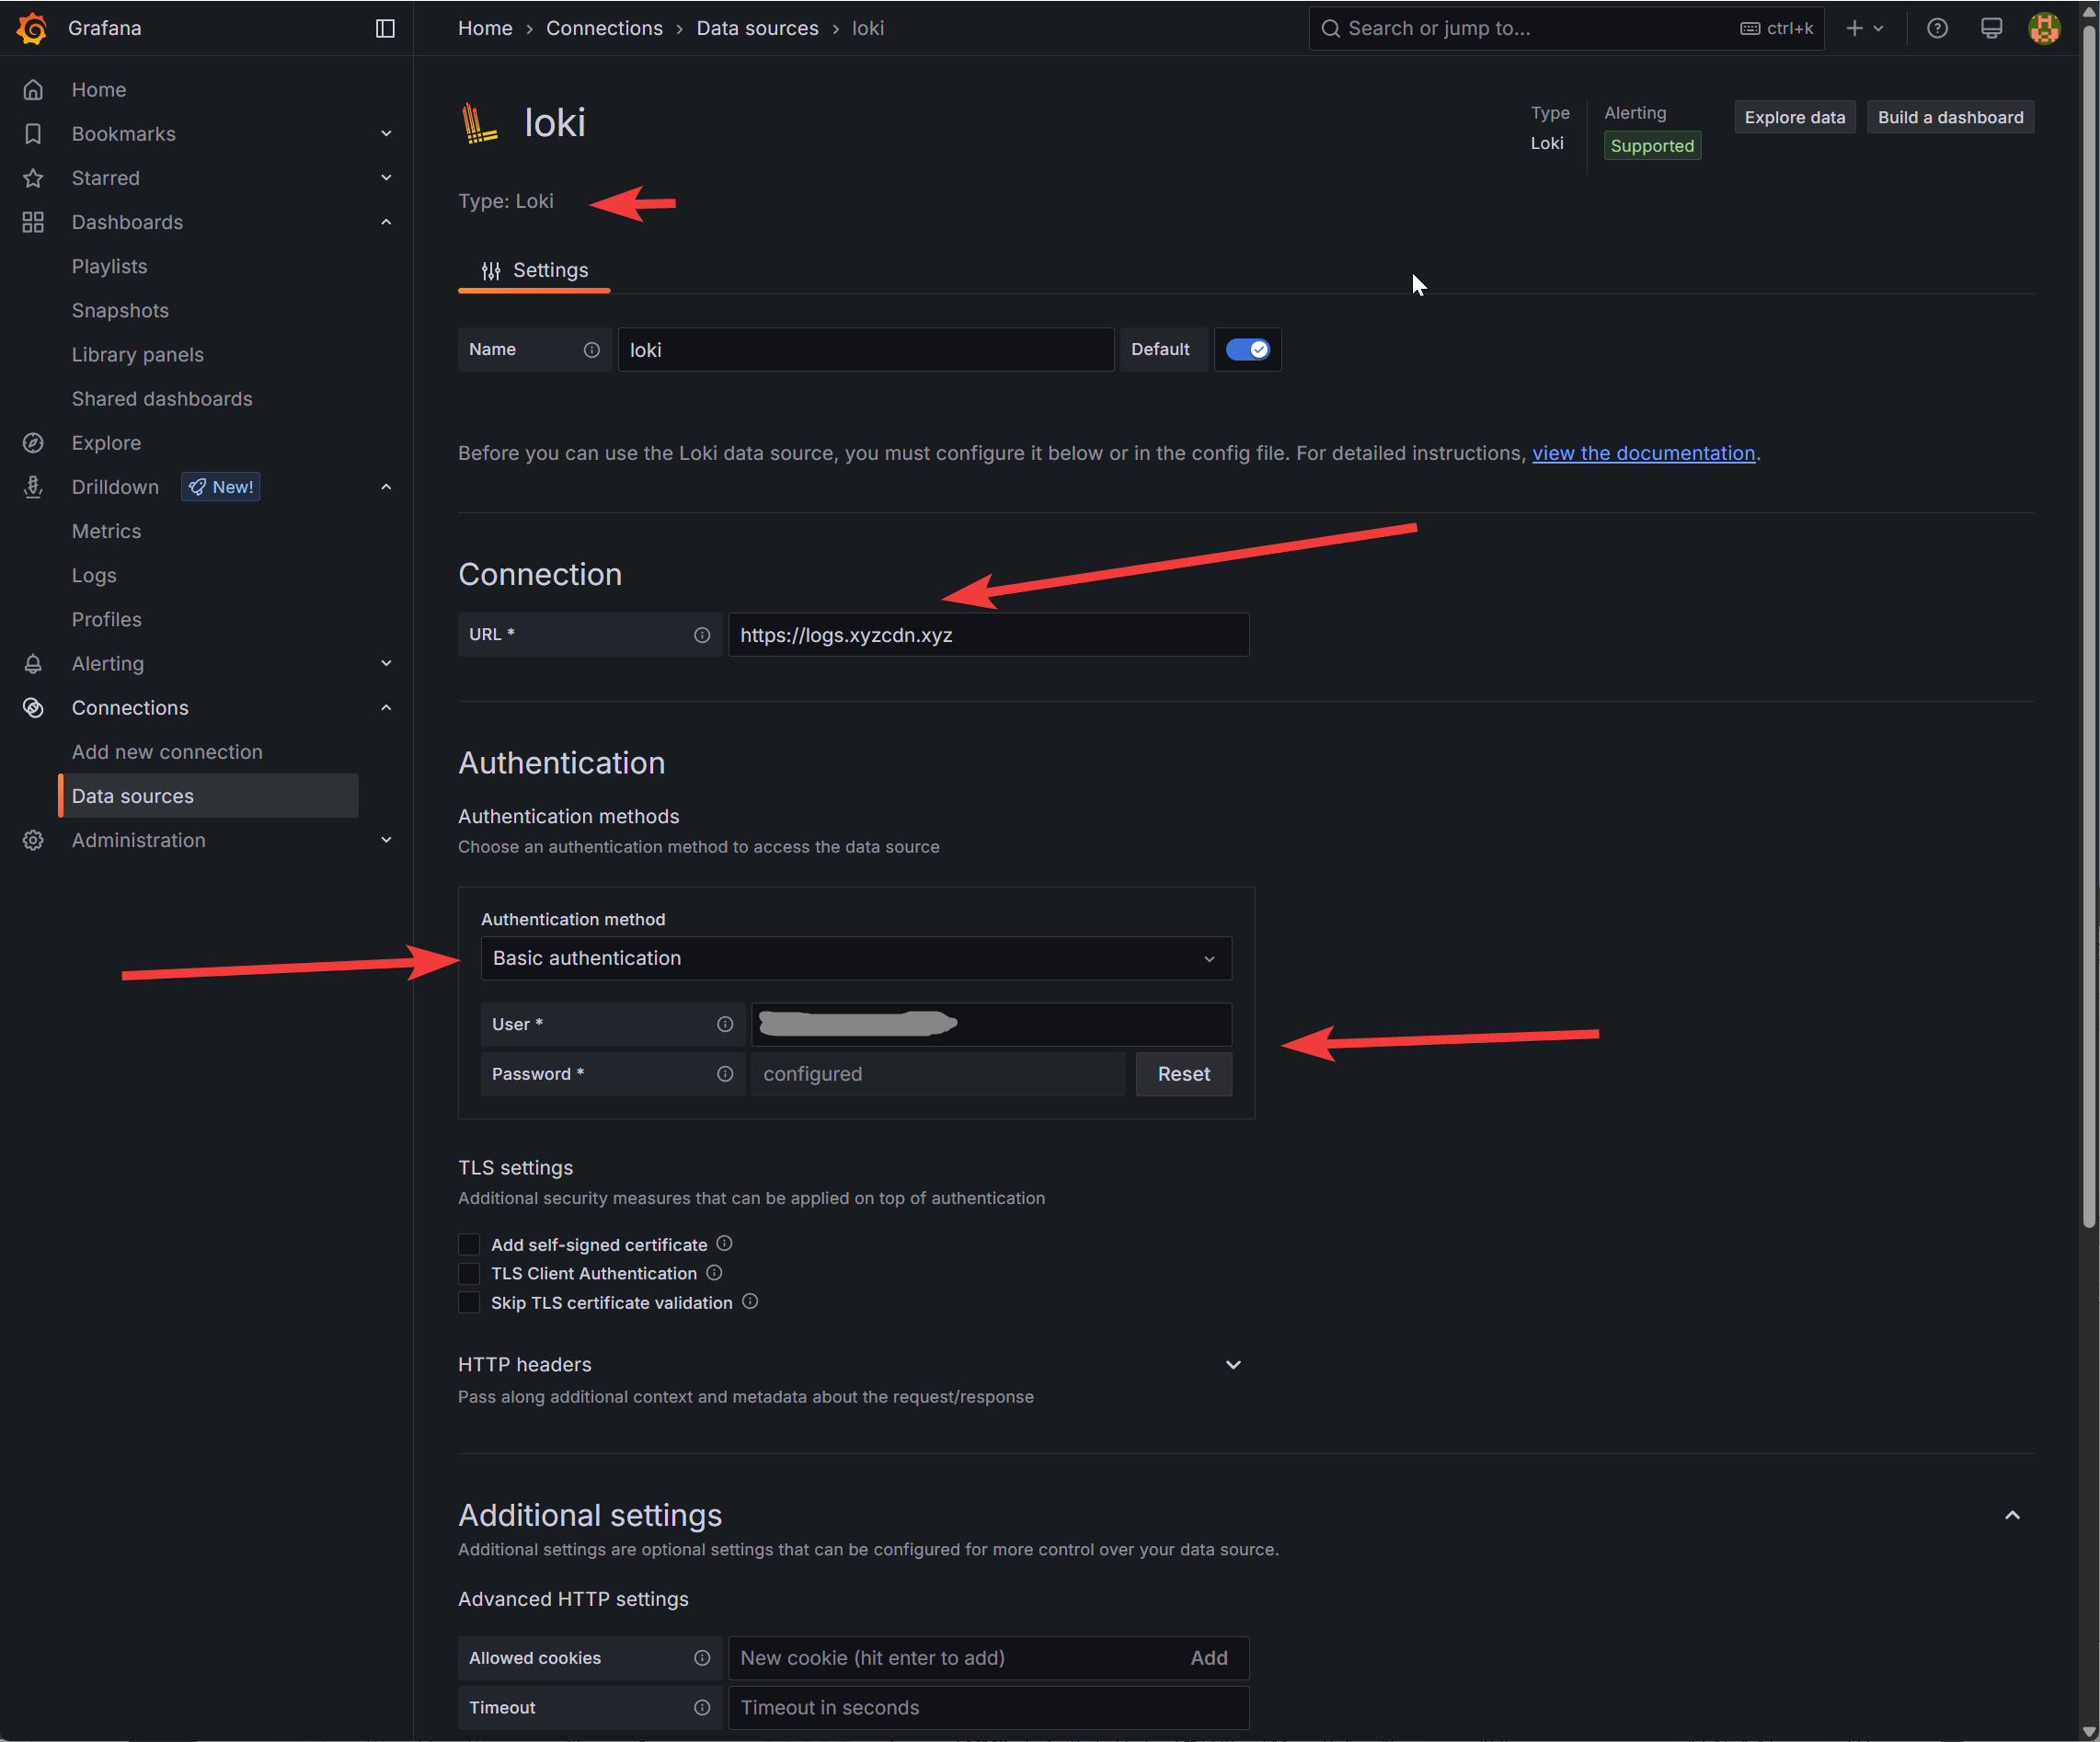Screen dimensions: 2100x1742
Task: Expand the Alerting sidebar section
Action: tap(386, 664)
